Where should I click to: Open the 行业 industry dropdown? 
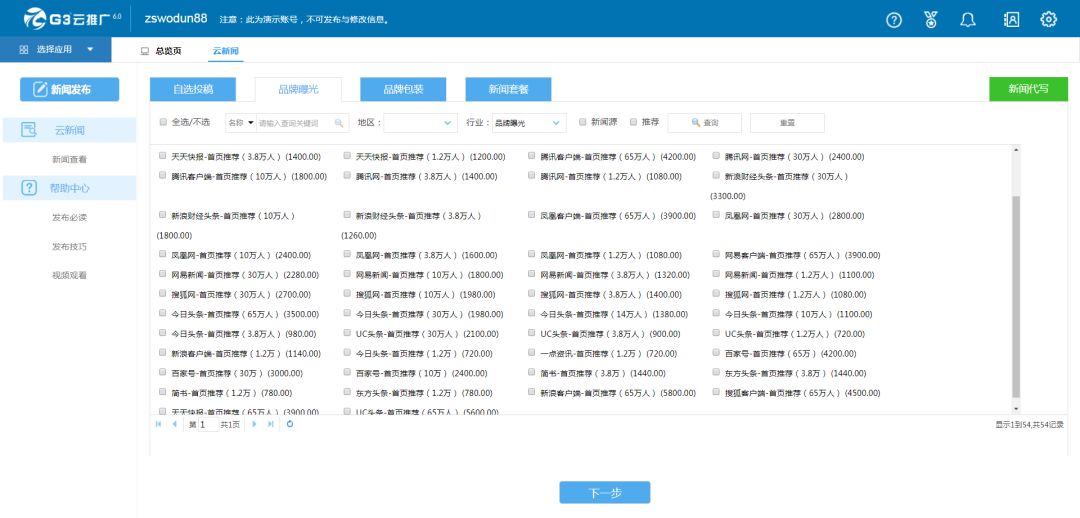528,123
